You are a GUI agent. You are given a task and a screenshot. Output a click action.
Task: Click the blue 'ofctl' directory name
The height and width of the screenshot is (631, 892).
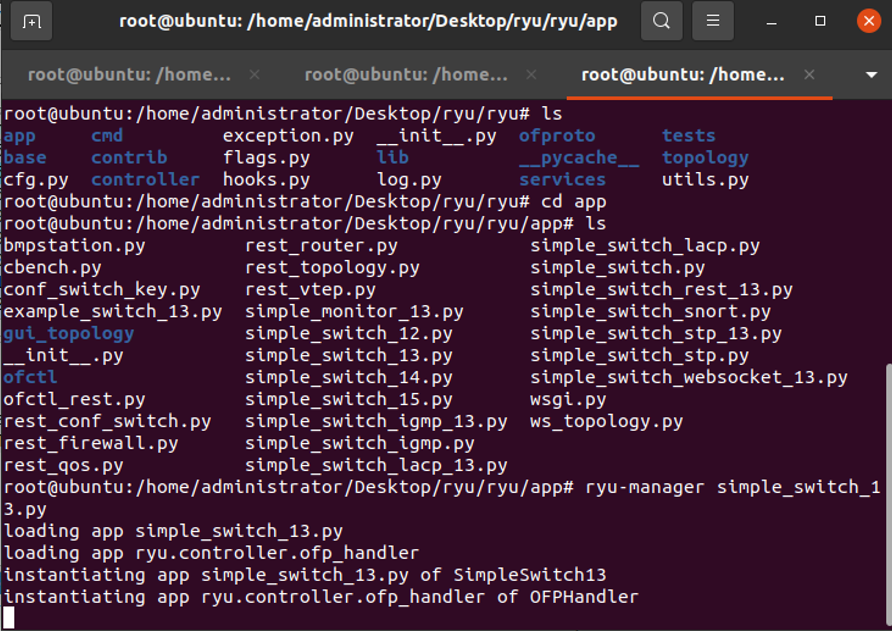(30, 377)
